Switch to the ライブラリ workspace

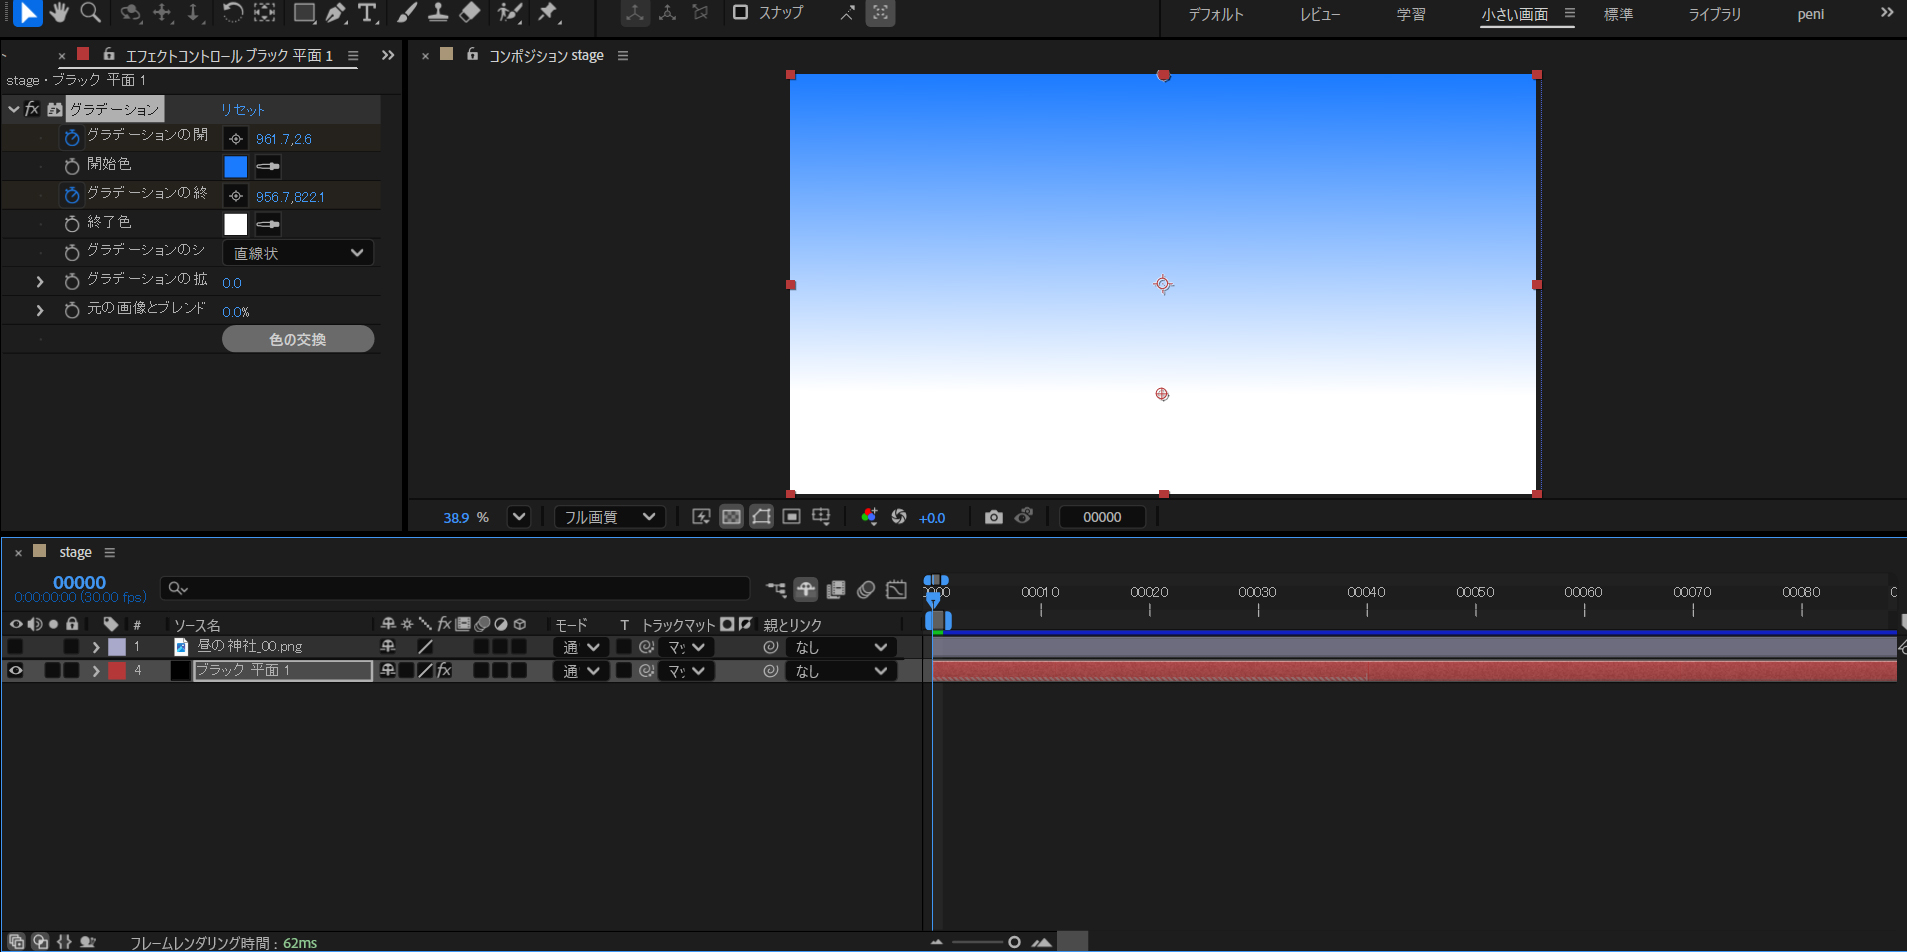tap(1714, 14)
